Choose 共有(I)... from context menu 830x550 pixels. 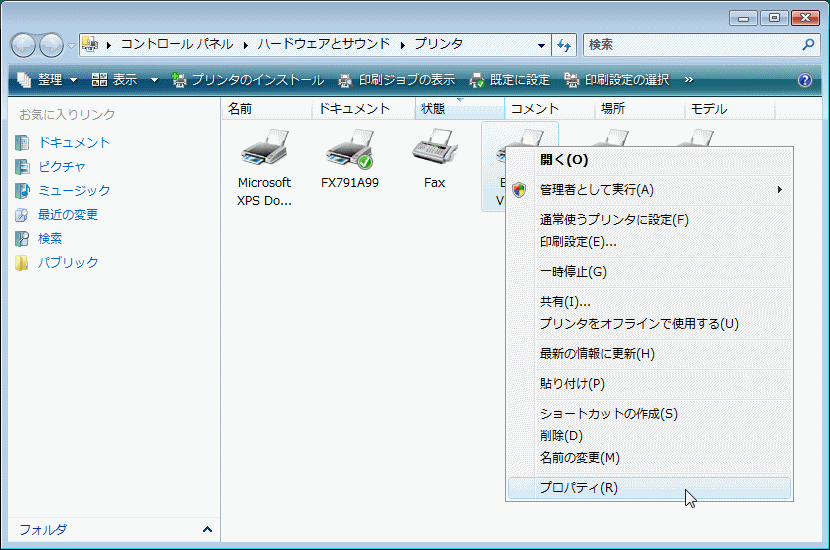tap(649, 302)
